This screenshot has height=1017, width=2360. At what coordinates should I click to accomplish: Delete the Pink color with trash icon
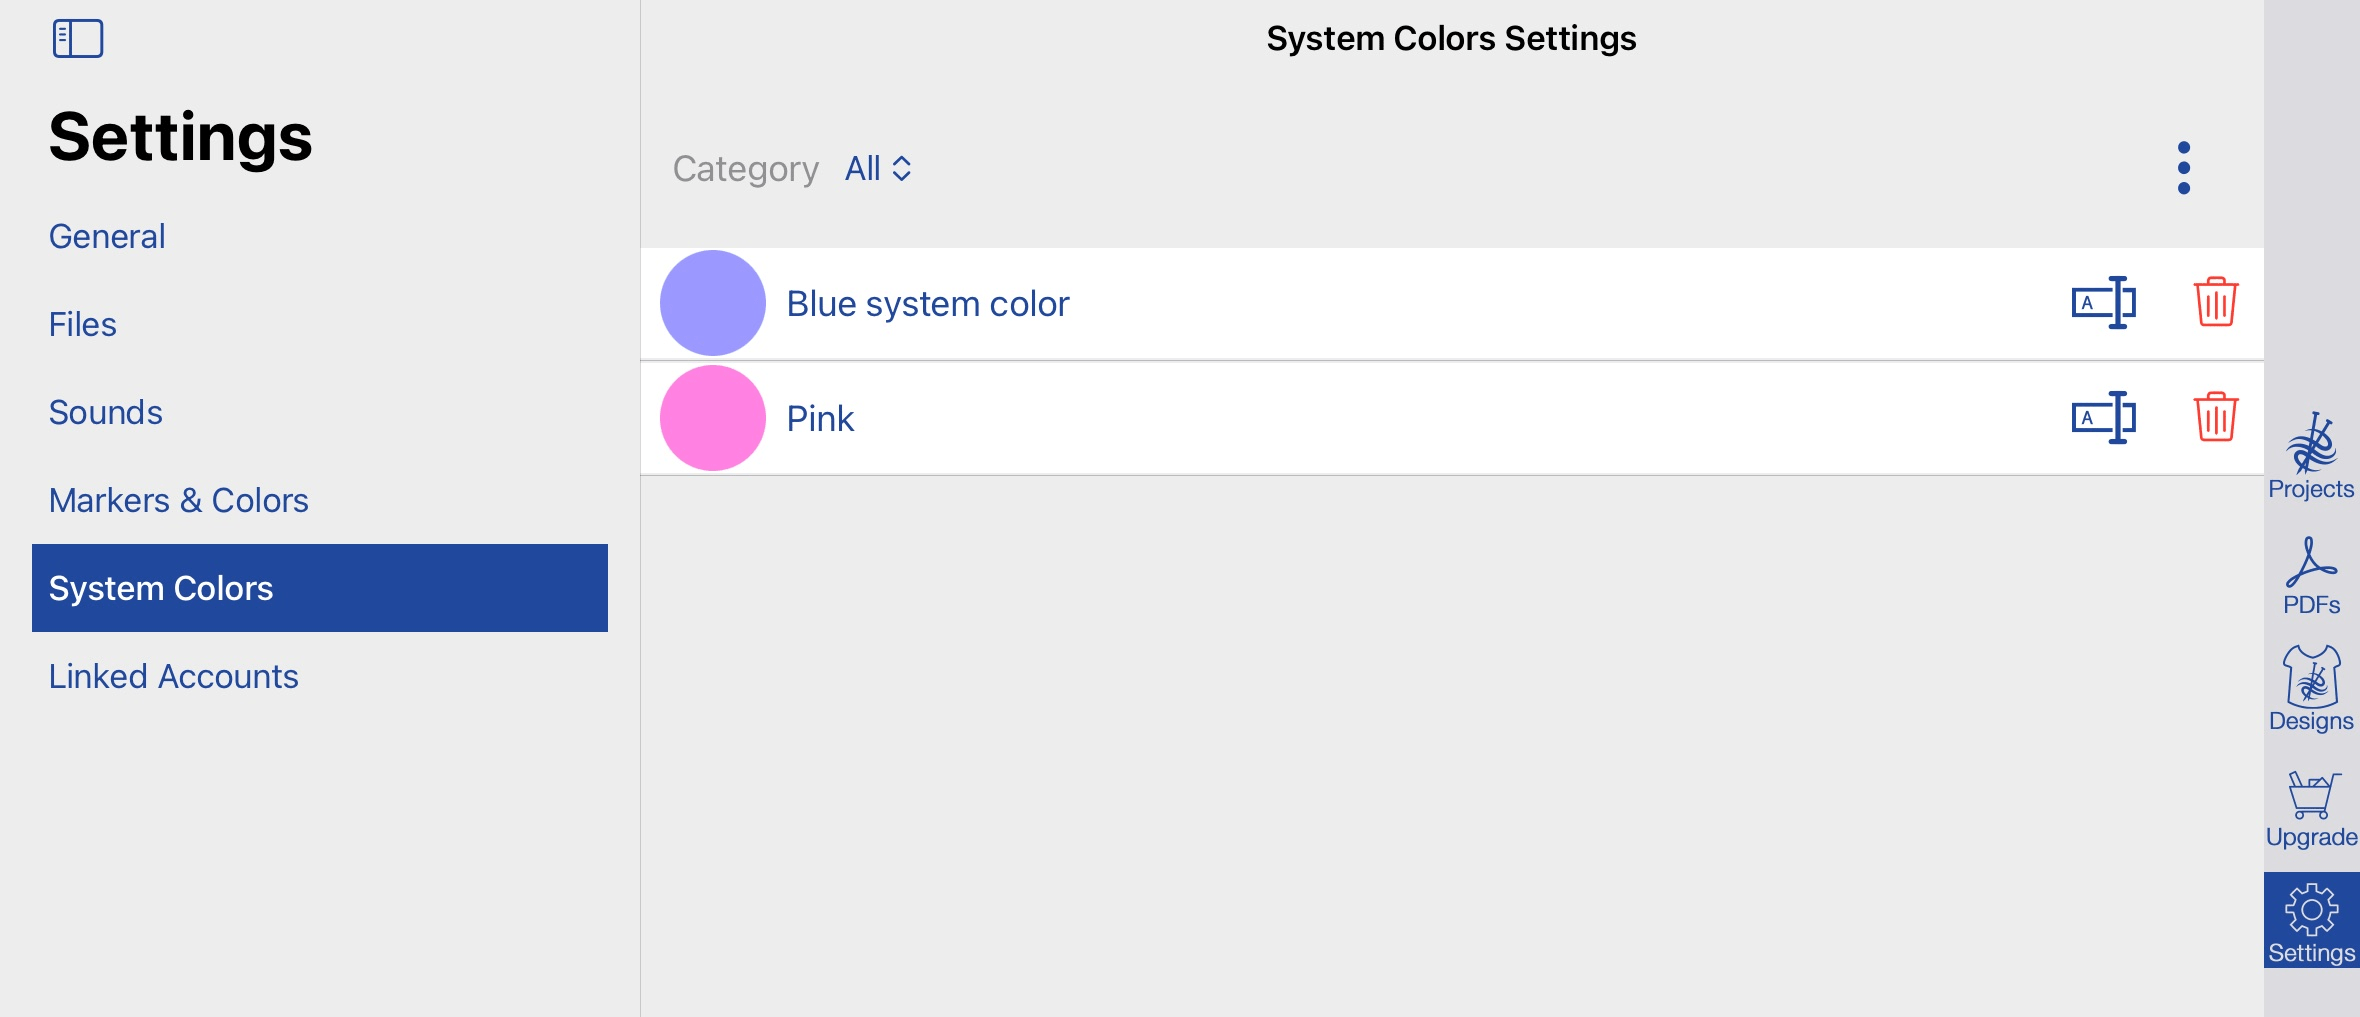(x=2216, y=417)
